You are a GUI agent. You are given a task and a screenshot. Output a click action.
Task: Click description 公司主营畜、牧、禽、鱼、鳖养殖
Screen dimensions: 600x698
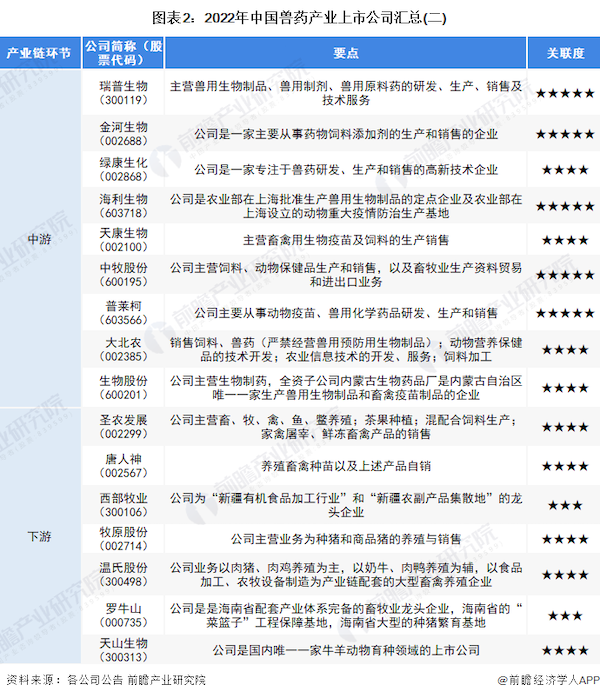tap(346, 427)
